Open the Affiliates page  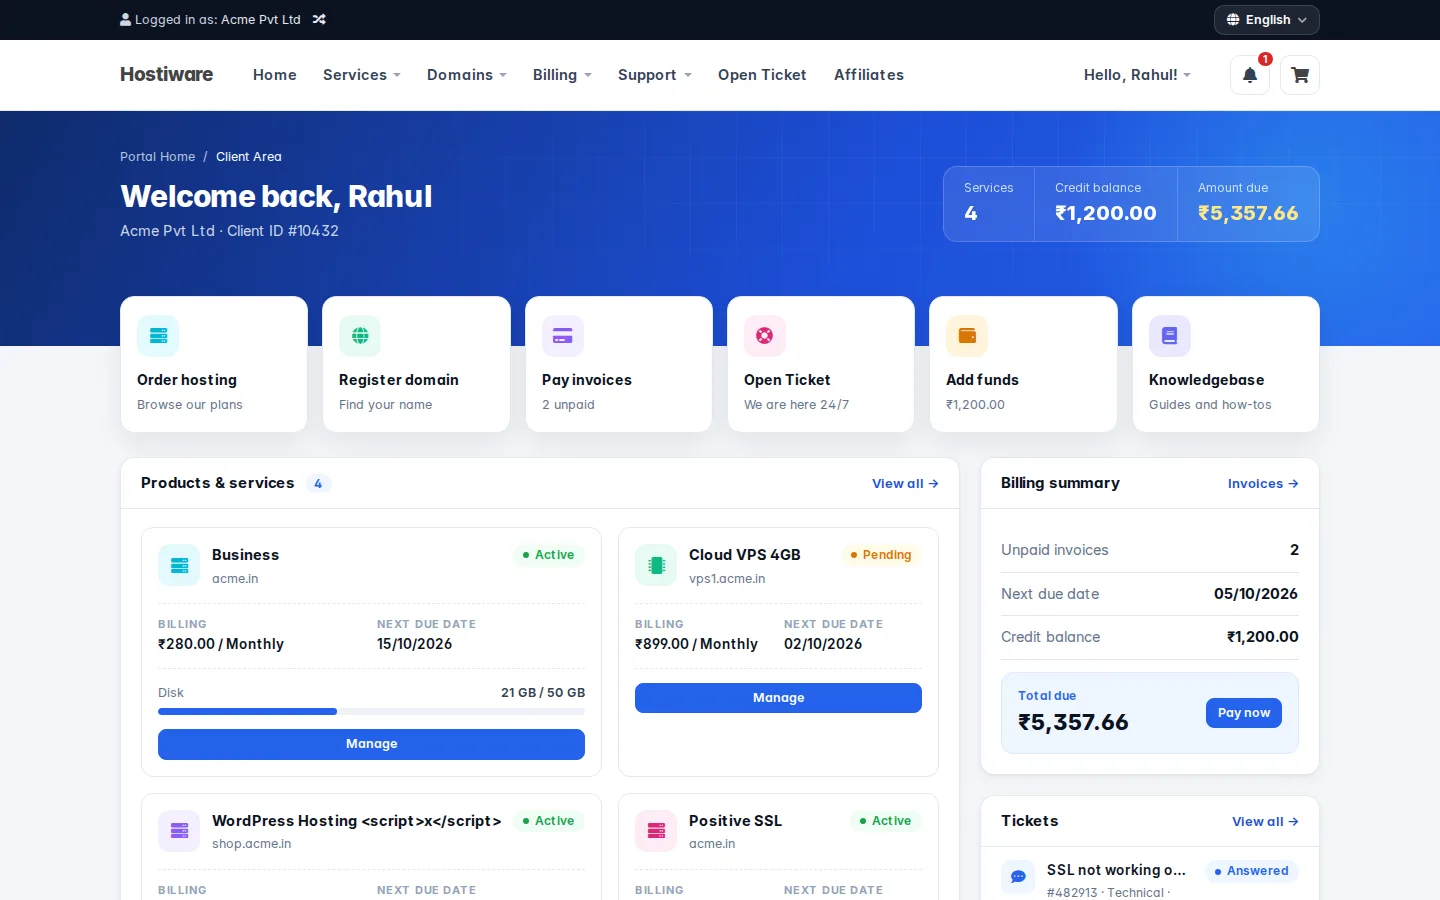(869, 75)
